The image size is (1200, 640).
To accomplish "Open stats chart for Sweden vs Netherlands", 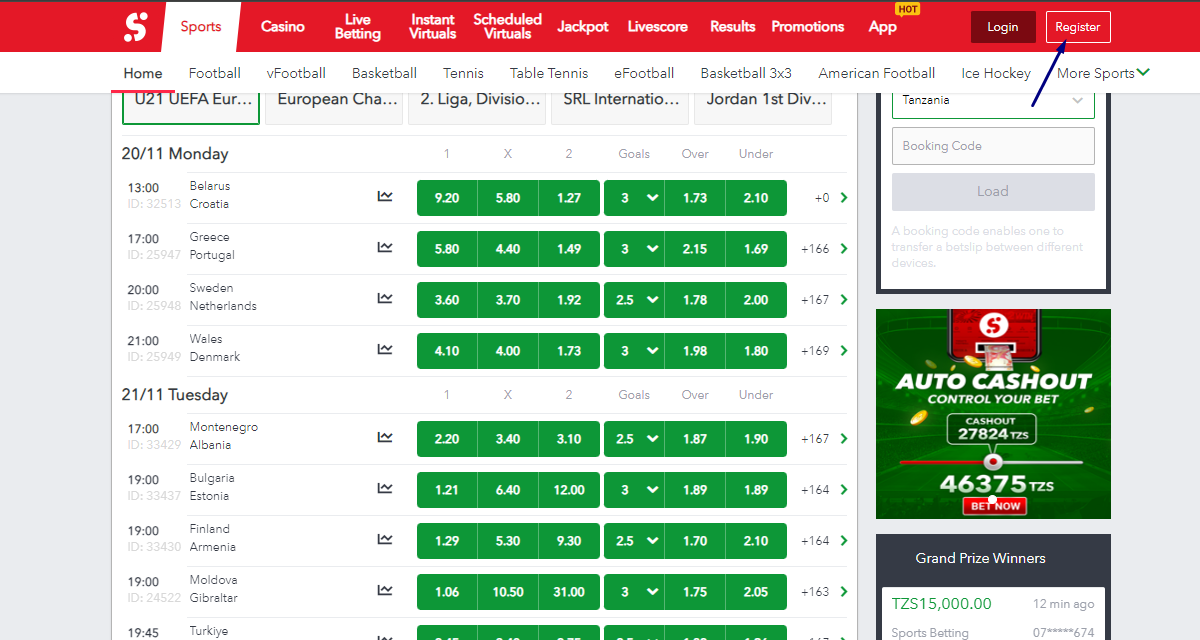I will click(385, 299).
